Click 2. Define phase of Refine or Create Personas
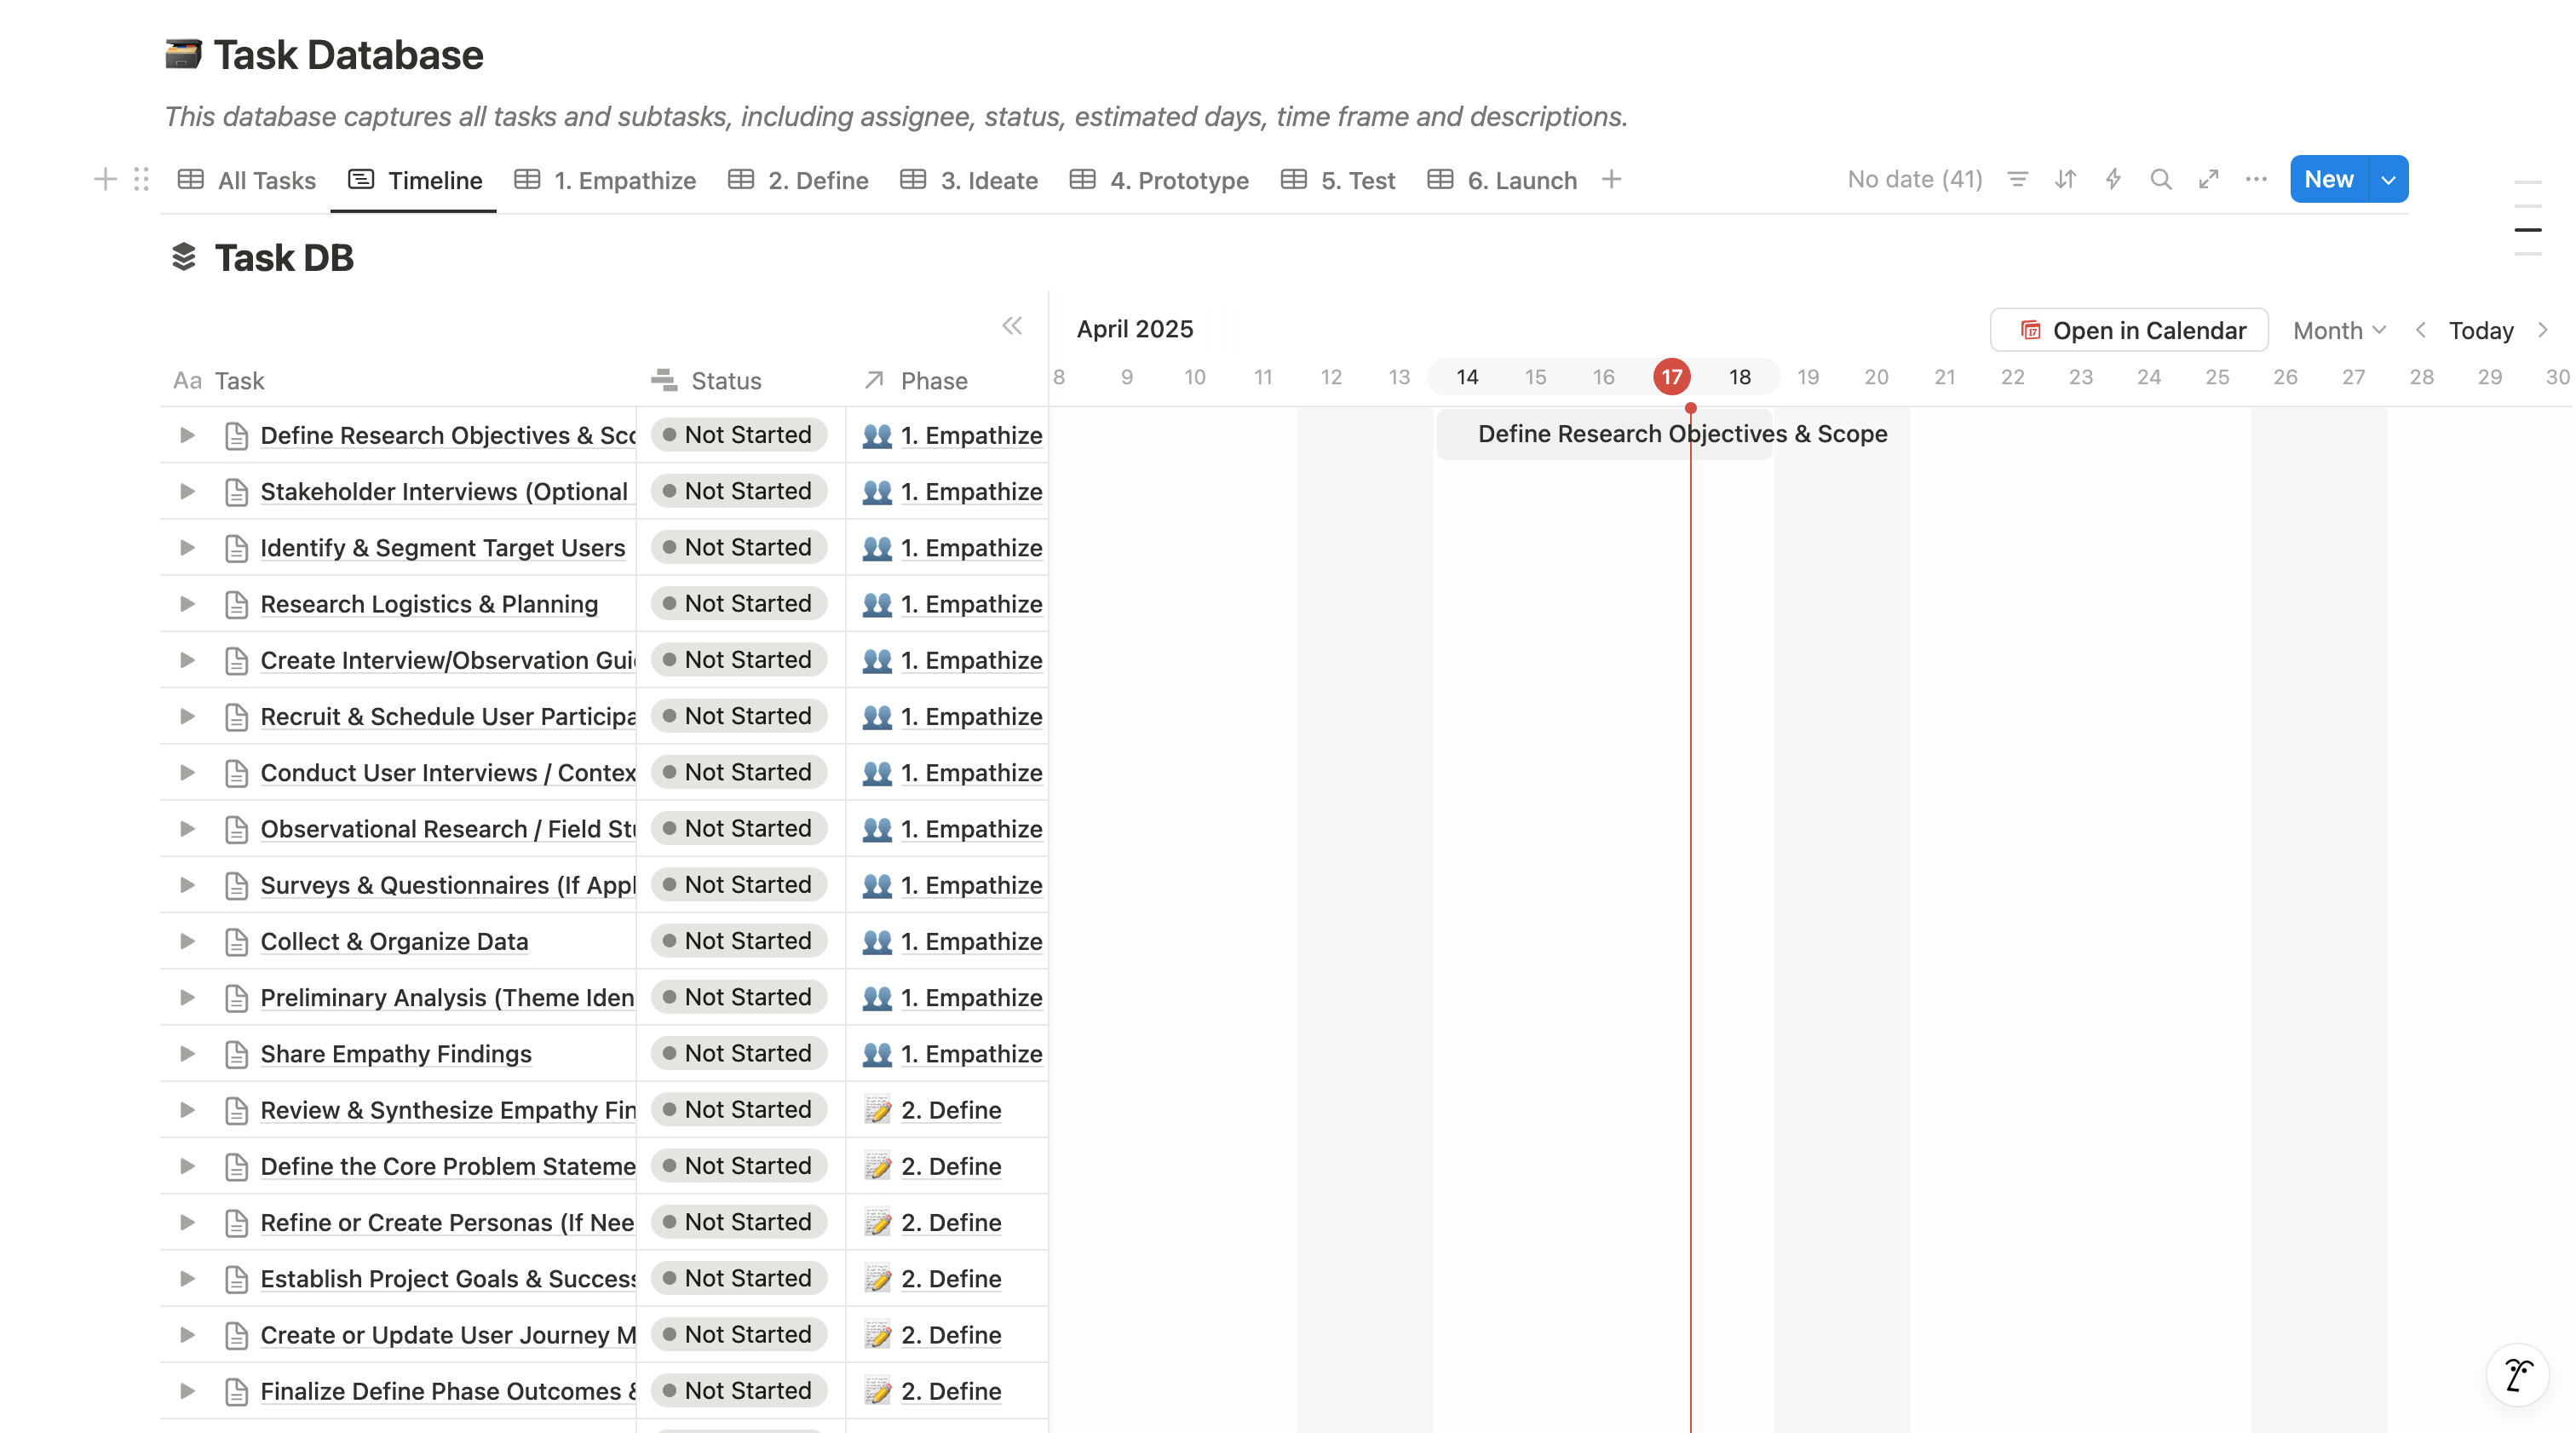 point(950,1222)
